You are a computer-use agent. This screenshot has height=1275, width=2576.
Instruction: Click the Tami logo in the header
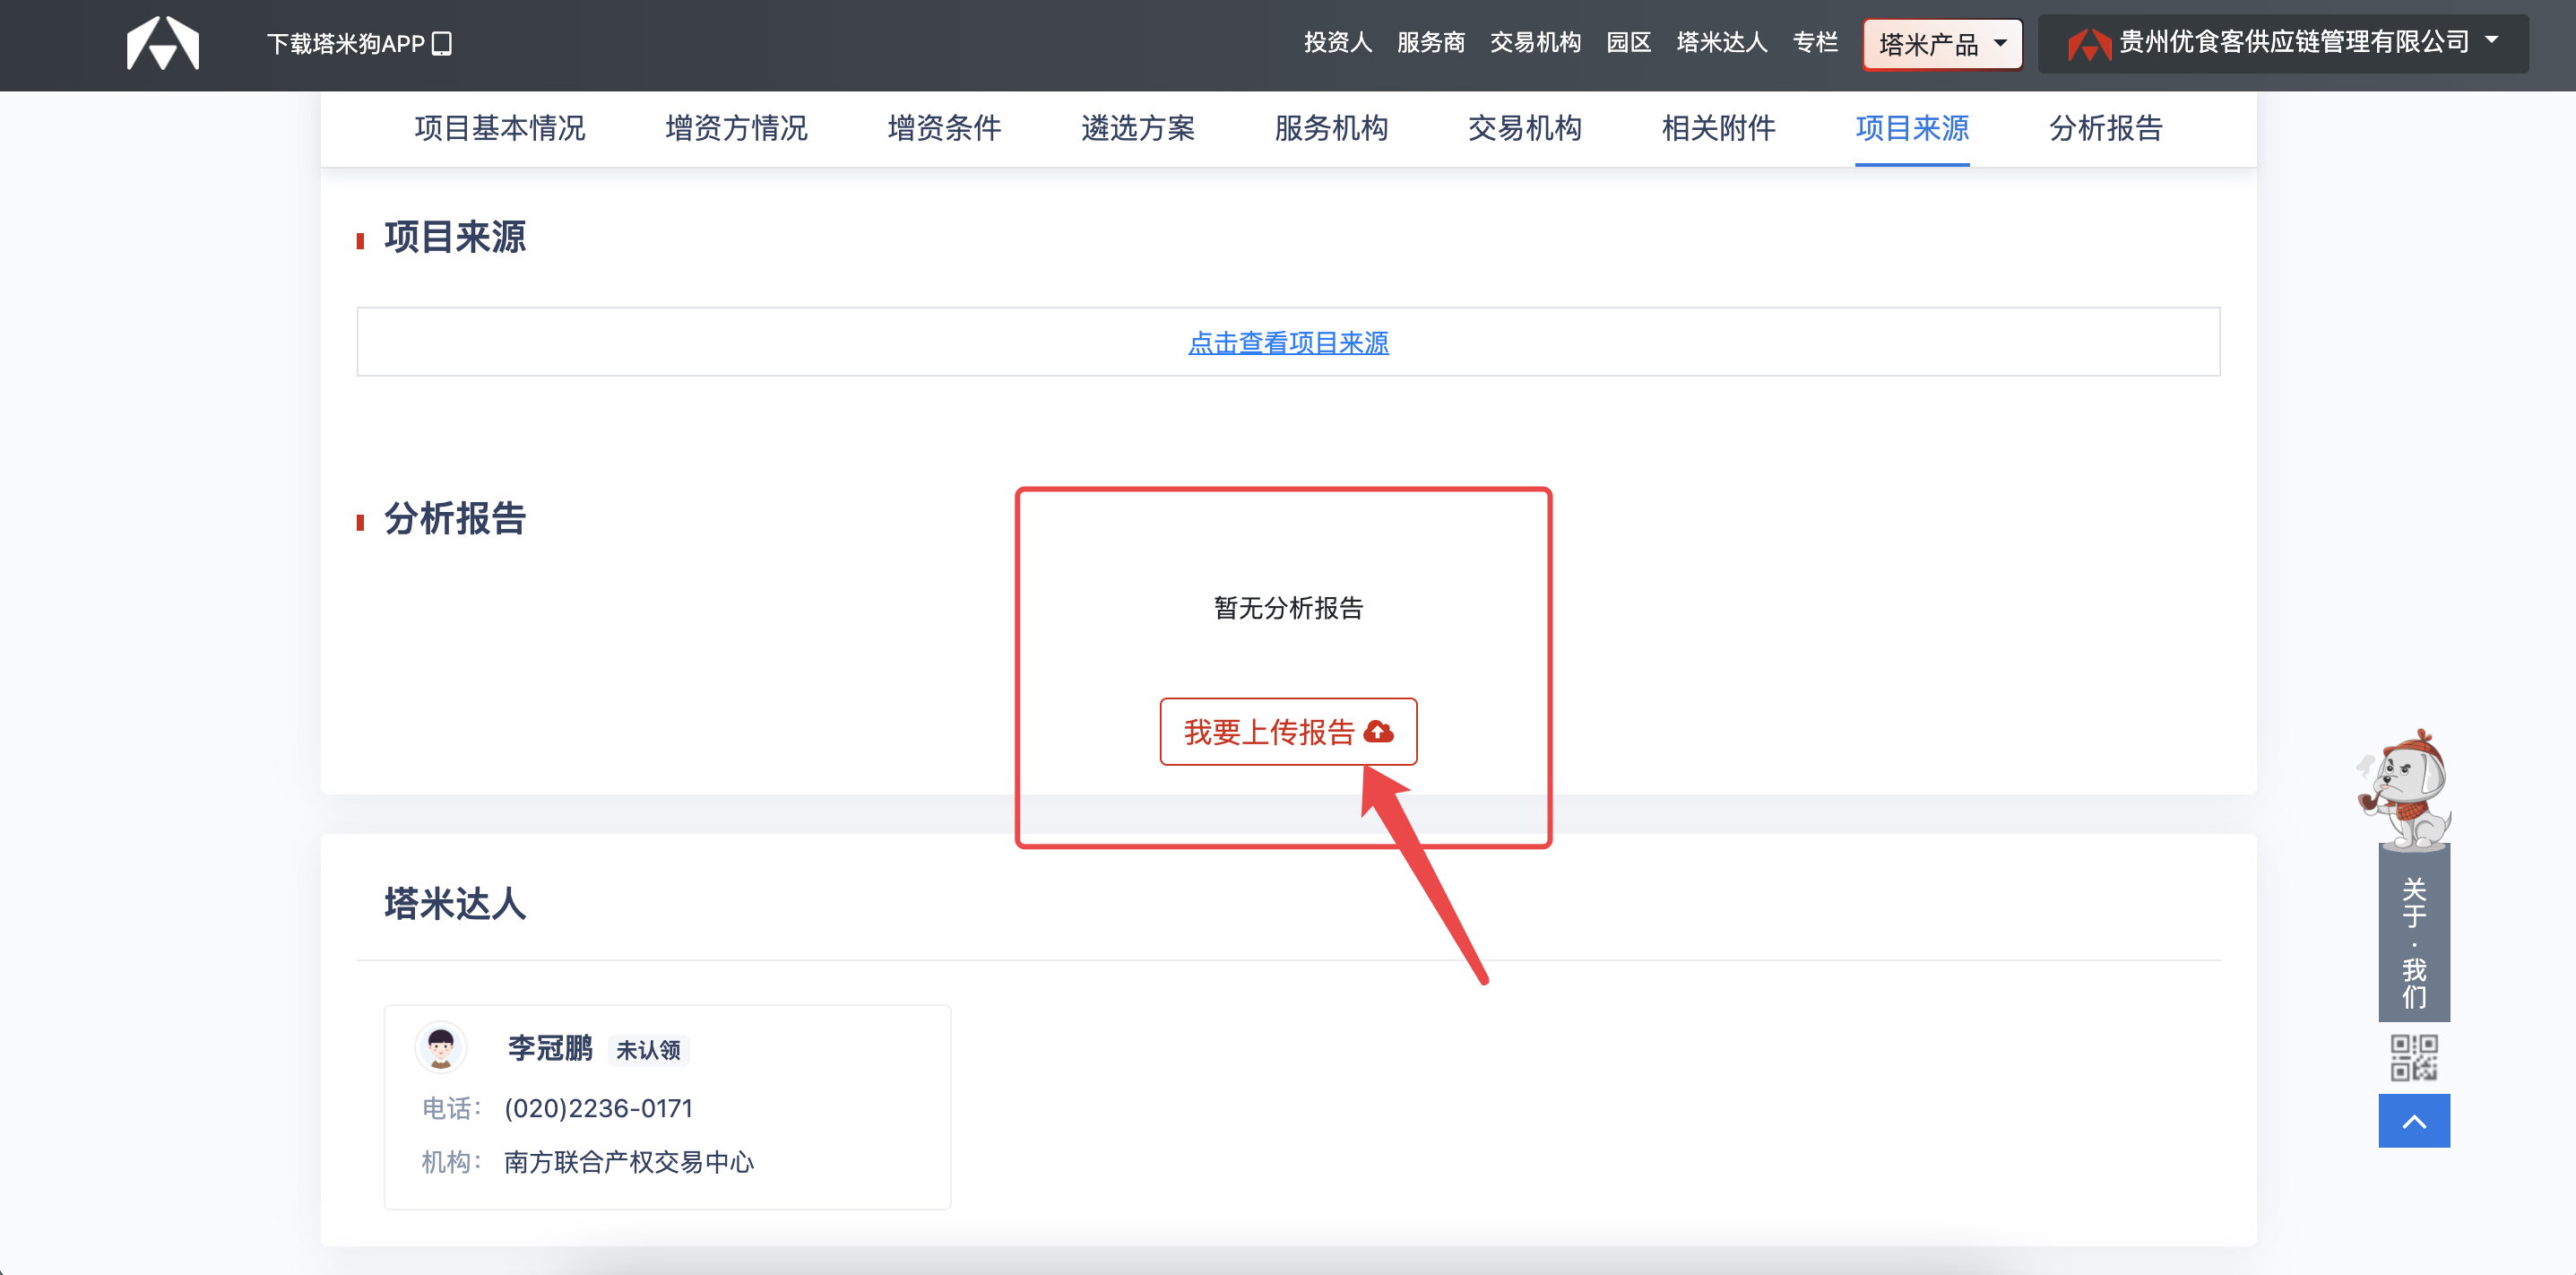coord(163,43)
